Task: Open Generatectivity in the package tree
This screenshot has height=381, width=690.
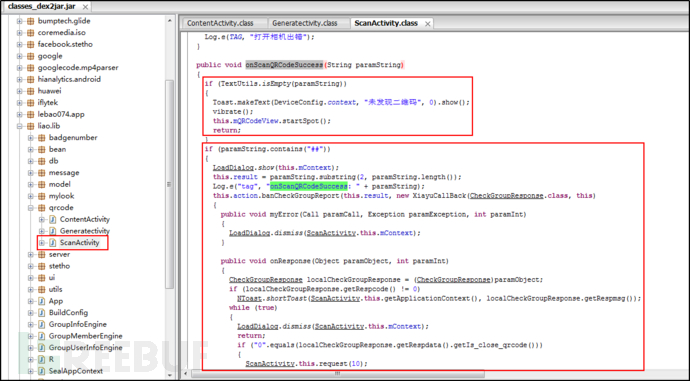Action: 84,231
